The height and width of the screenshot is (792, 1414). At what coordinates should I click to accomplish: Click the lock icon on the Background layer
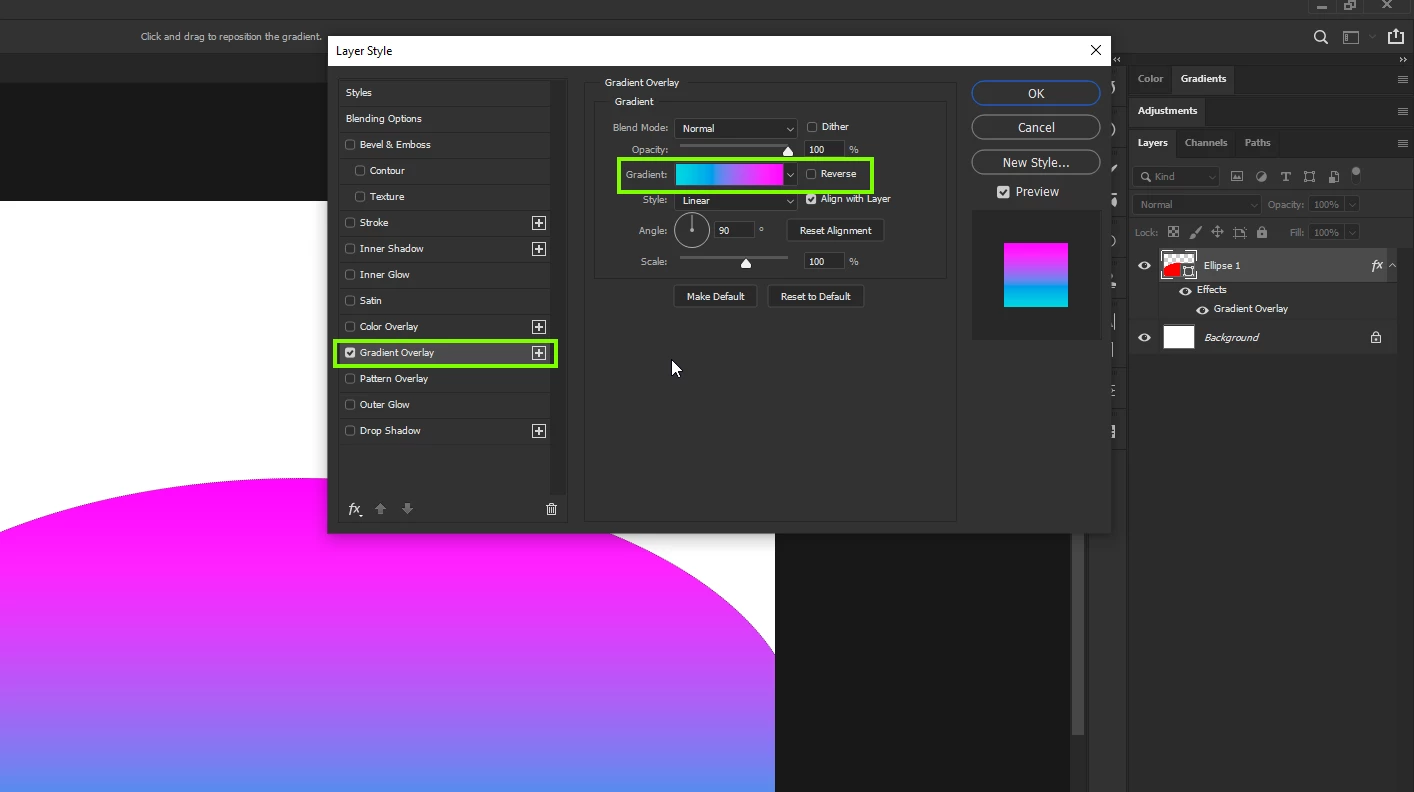[1376, 338]
